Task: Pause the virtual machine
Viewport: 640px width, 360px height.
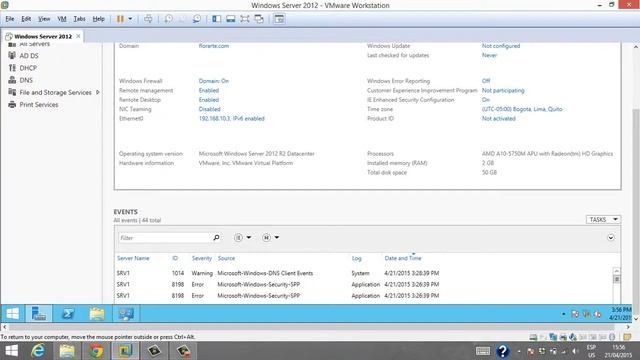Action: tap(120, 19)
